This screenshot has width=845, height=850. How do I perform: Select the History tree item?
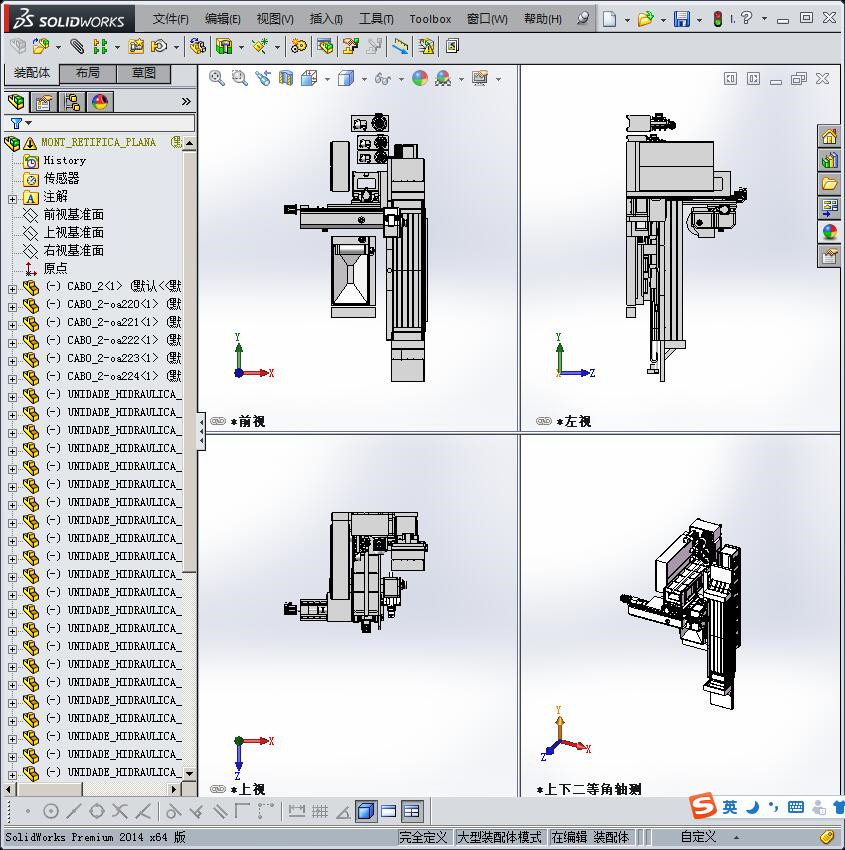pos(64,160)
